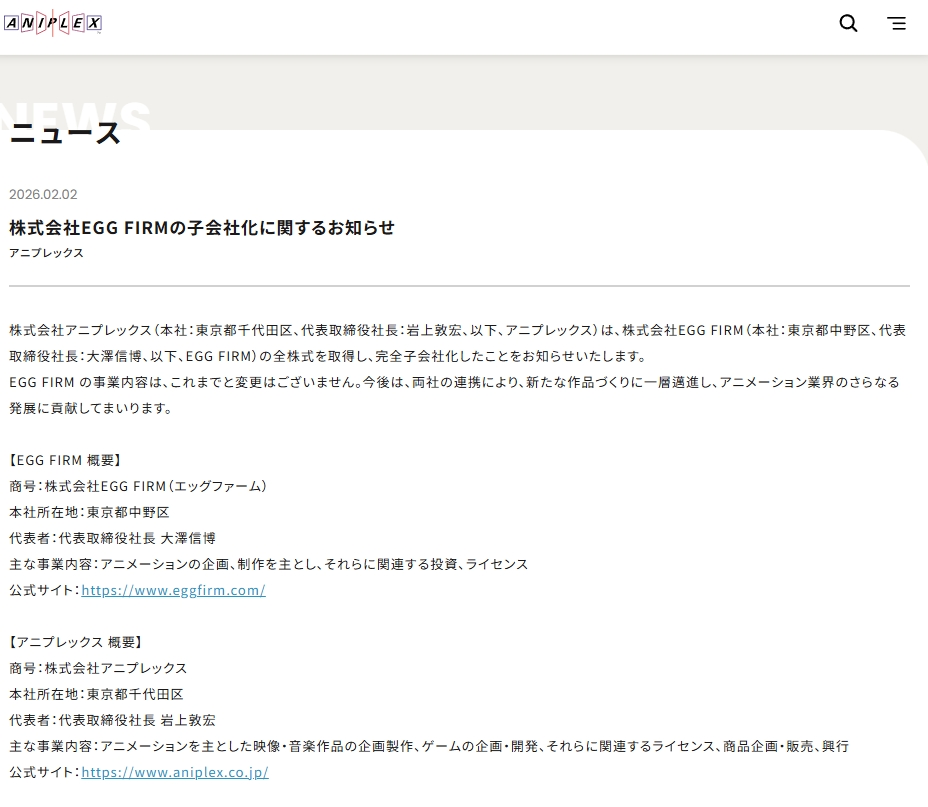
Task: Open the aniplex.co.jp official site link
Action: click(175, 772)
